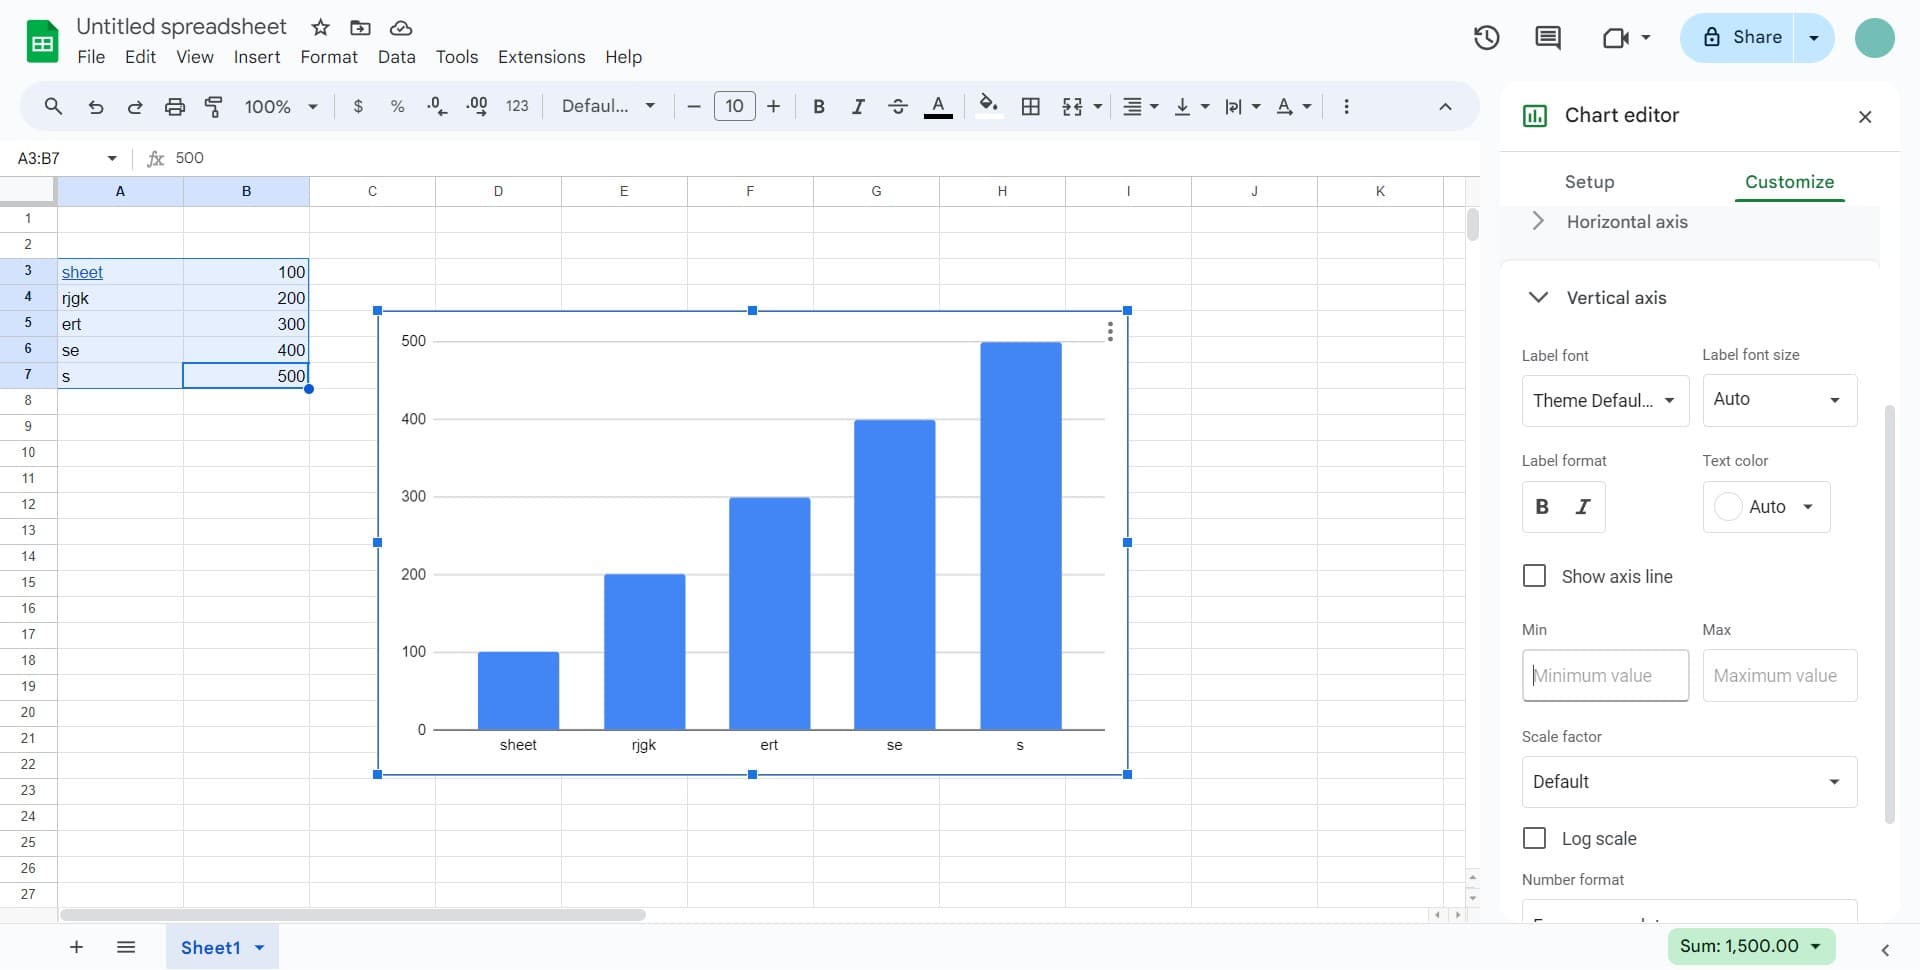
Task: Open the comments icon
Action: pyautogui.click(x=1547, y=38)
